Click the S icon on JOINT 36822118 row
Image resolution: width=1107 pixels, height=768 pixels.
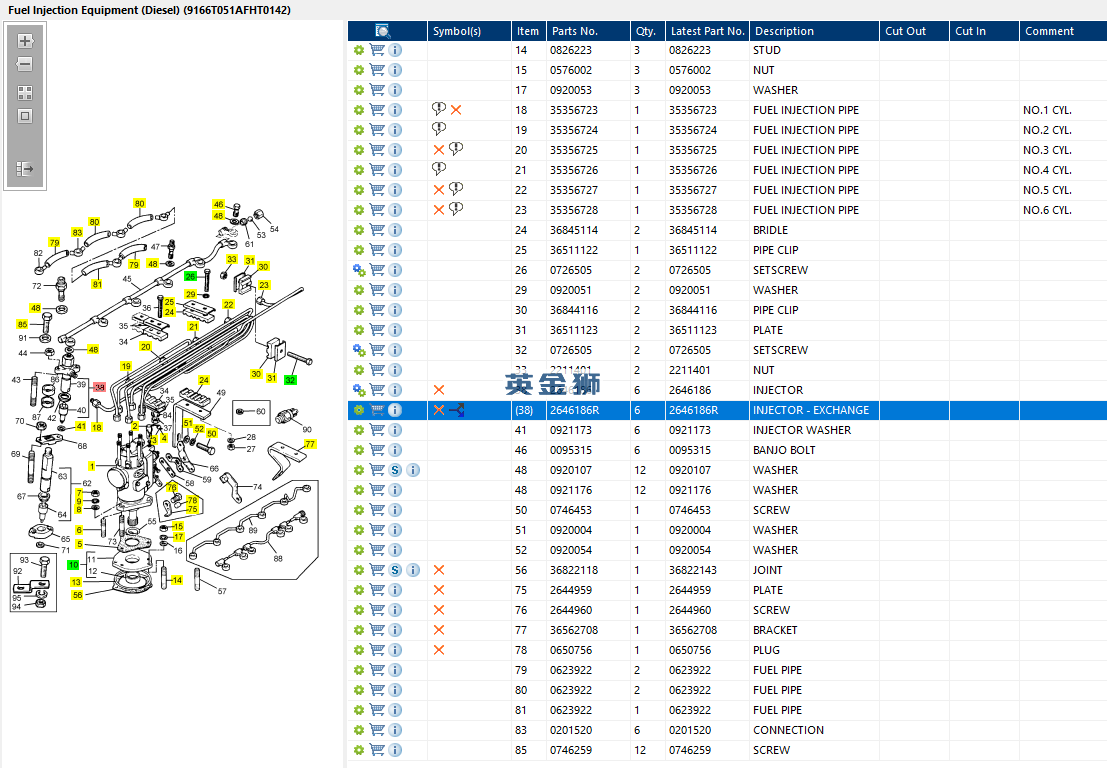click(x=395, y=570)
